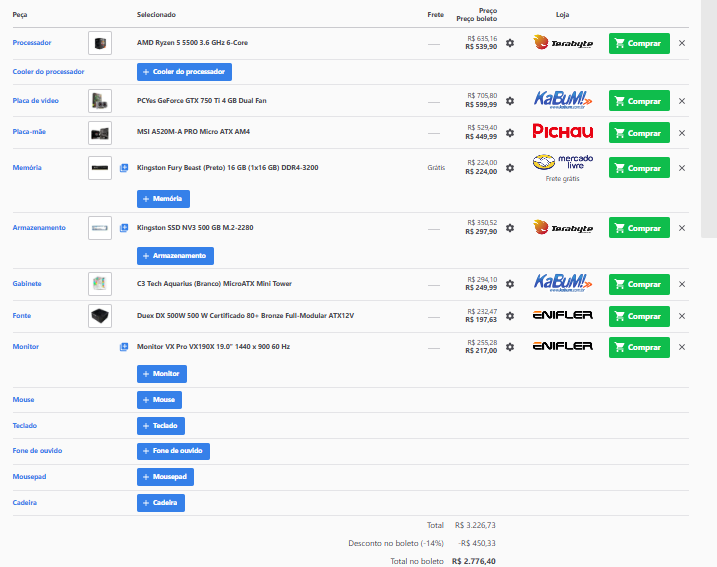
Task: Open price settings gear for Fonte row
Action: point(510,316)
